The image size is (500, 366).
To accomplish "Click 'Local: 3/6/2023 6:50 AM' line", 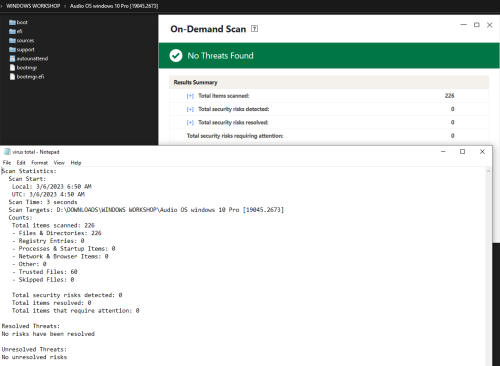I will point(52,187).
